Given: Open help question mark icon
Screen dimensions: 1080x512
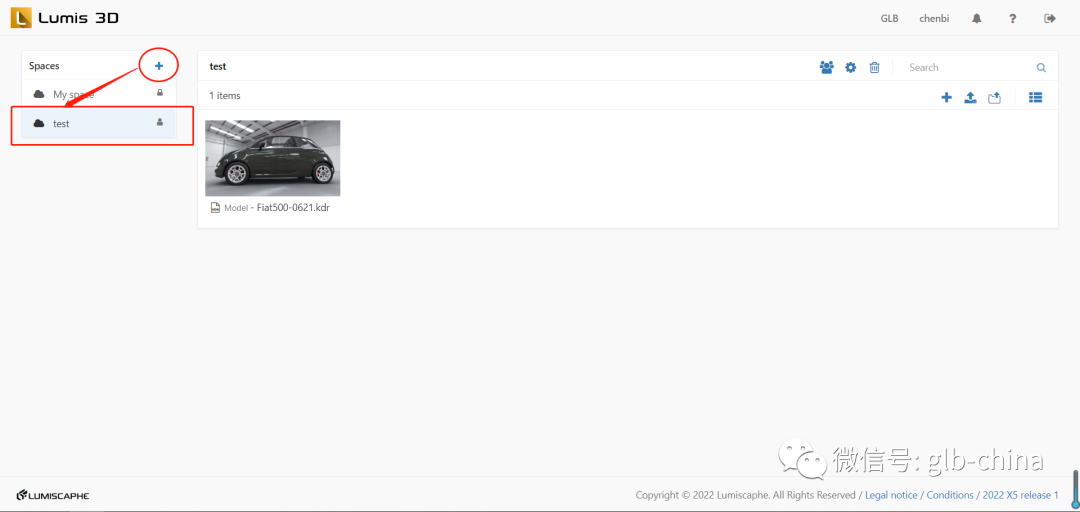Looking at the screenshot, I should click(1012, 19).
